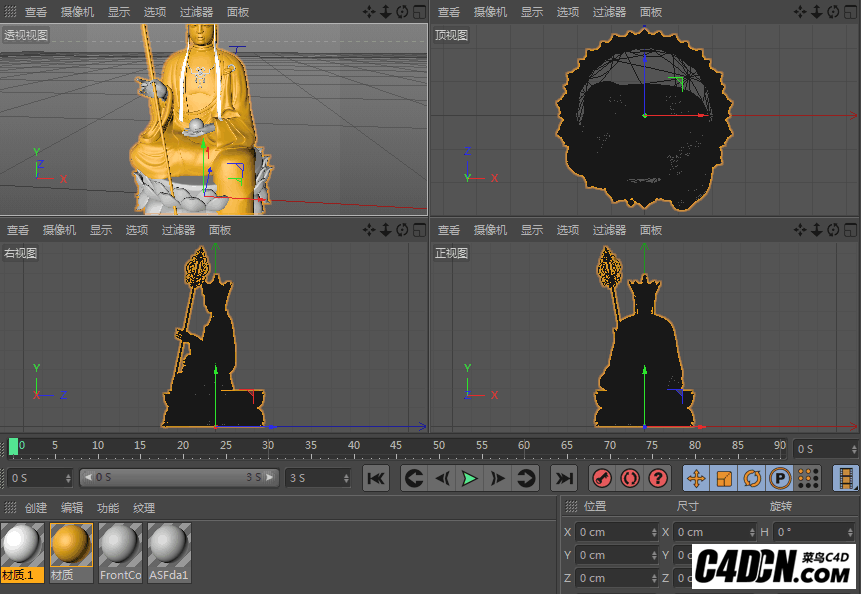Toggle rotation keyframe recording
This screenshot has width=861, height=594.
click(x=752, y=478)
